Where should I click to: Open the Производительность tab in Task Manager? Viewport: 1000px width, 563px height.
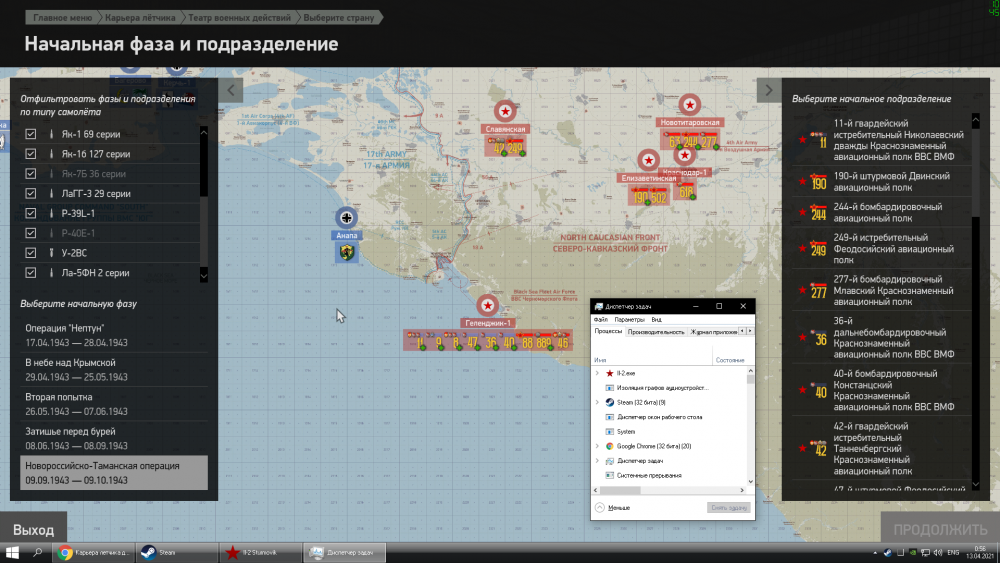pyautogui.click(x=656, y=331)
